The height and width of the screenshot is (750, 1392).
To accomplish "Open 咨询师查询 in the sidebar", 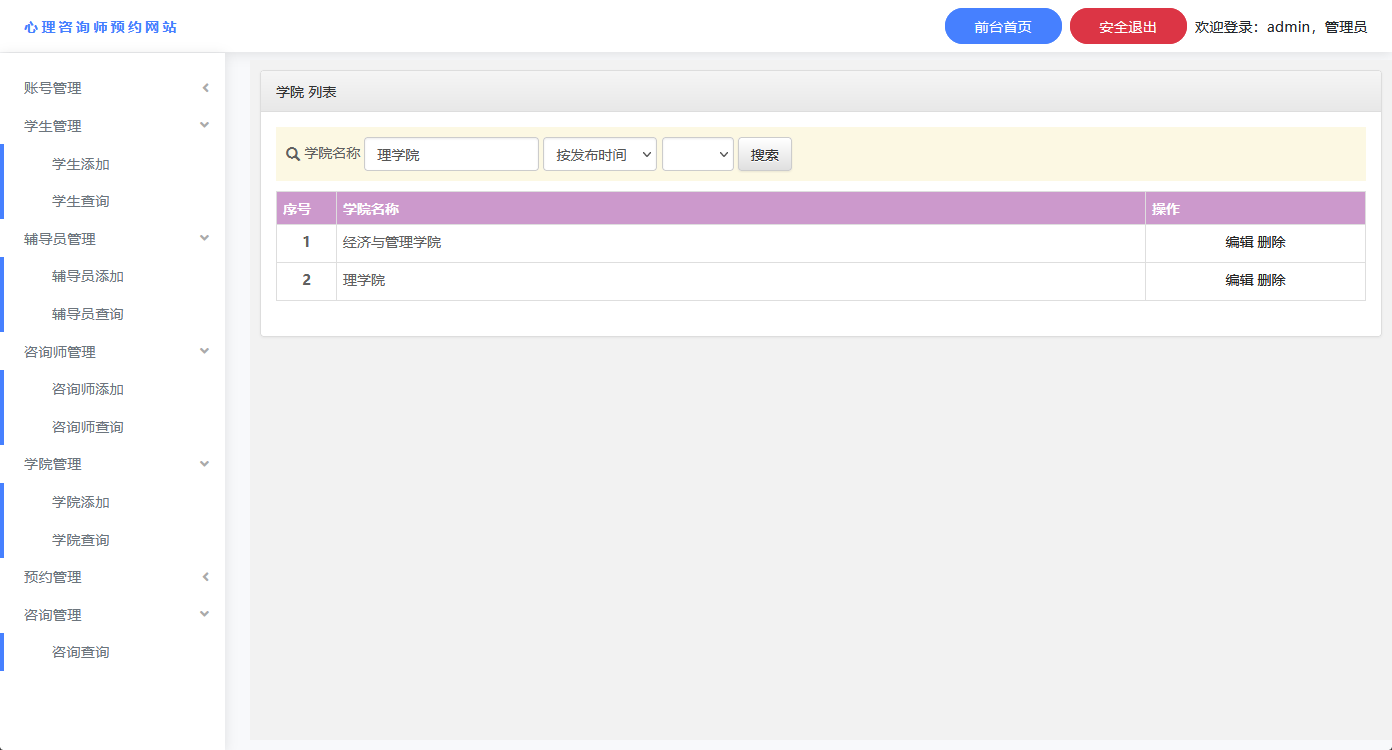I will tap(88, 427).
